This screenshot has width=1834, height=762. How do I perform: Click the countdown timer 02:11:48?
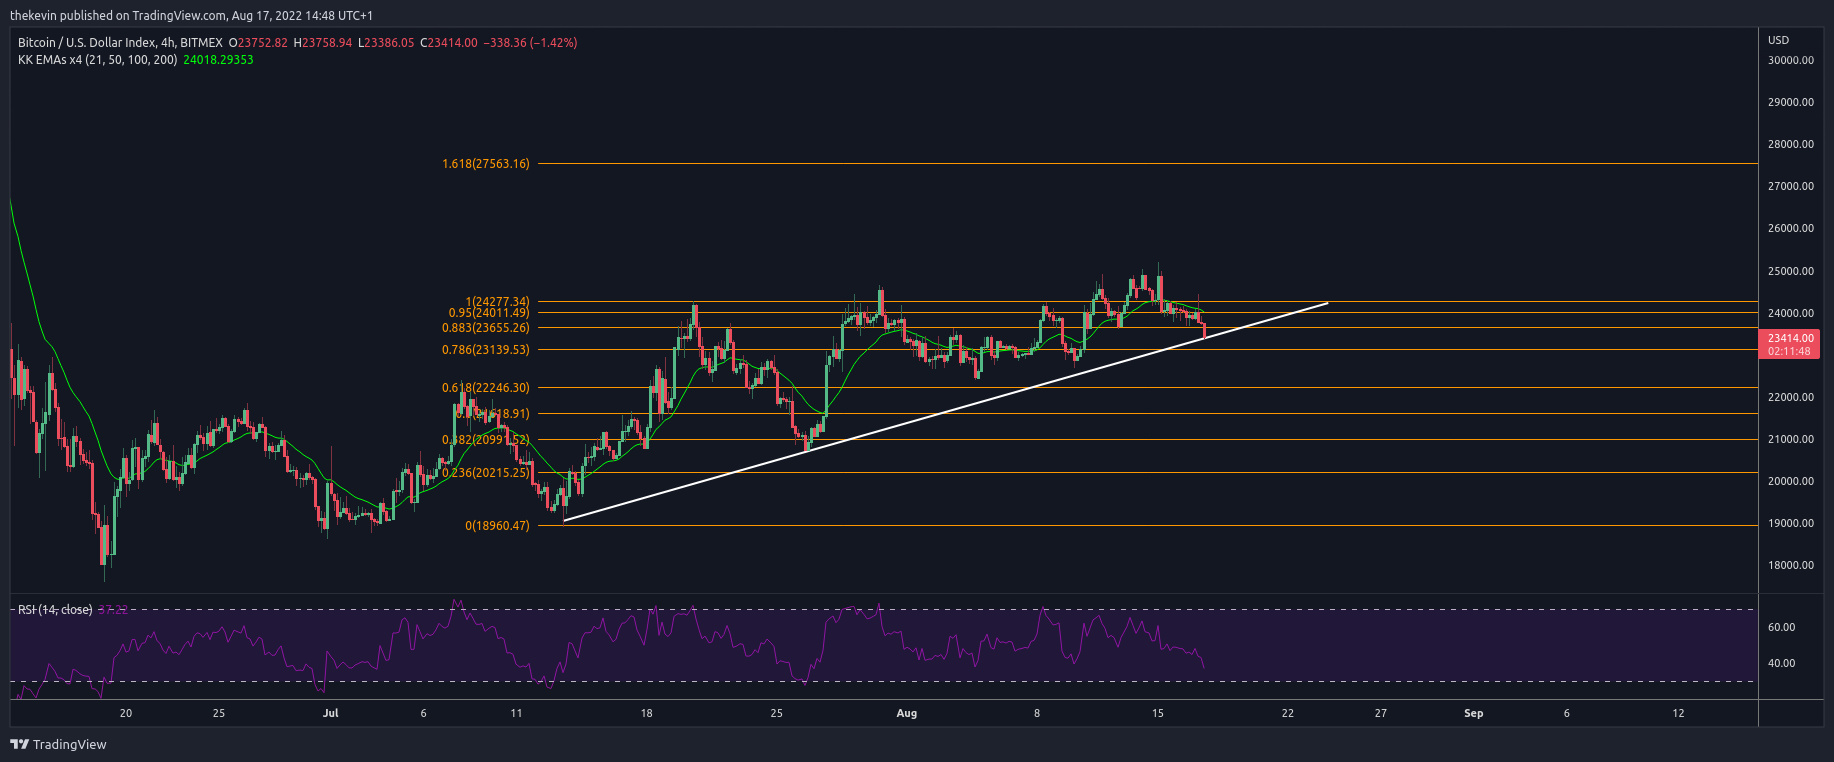[1789, 352]
